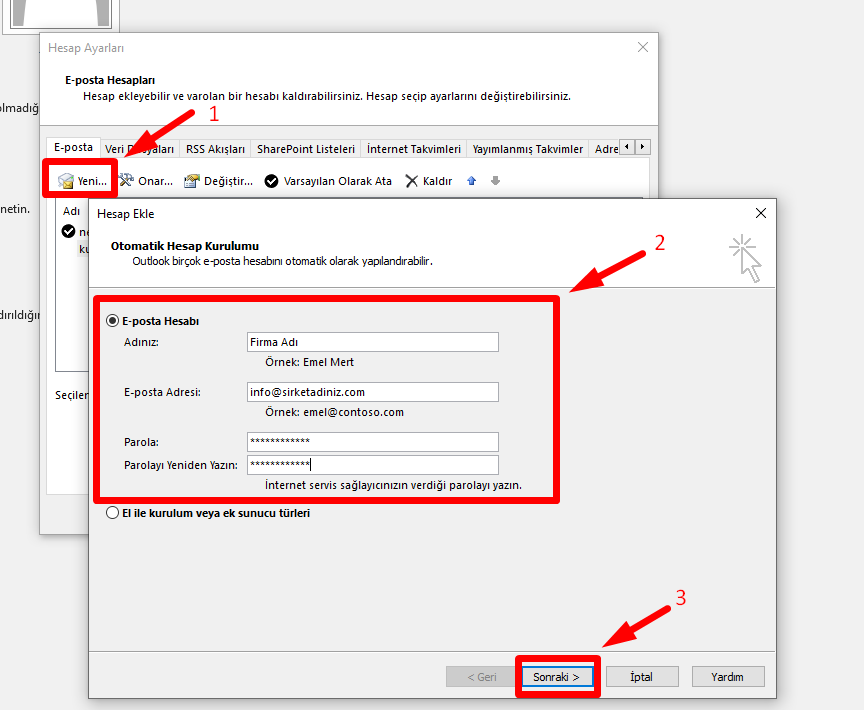Close the Hesap Ekle dialog
The width and height of the screenshot is (864, 710).
(761, 213)
